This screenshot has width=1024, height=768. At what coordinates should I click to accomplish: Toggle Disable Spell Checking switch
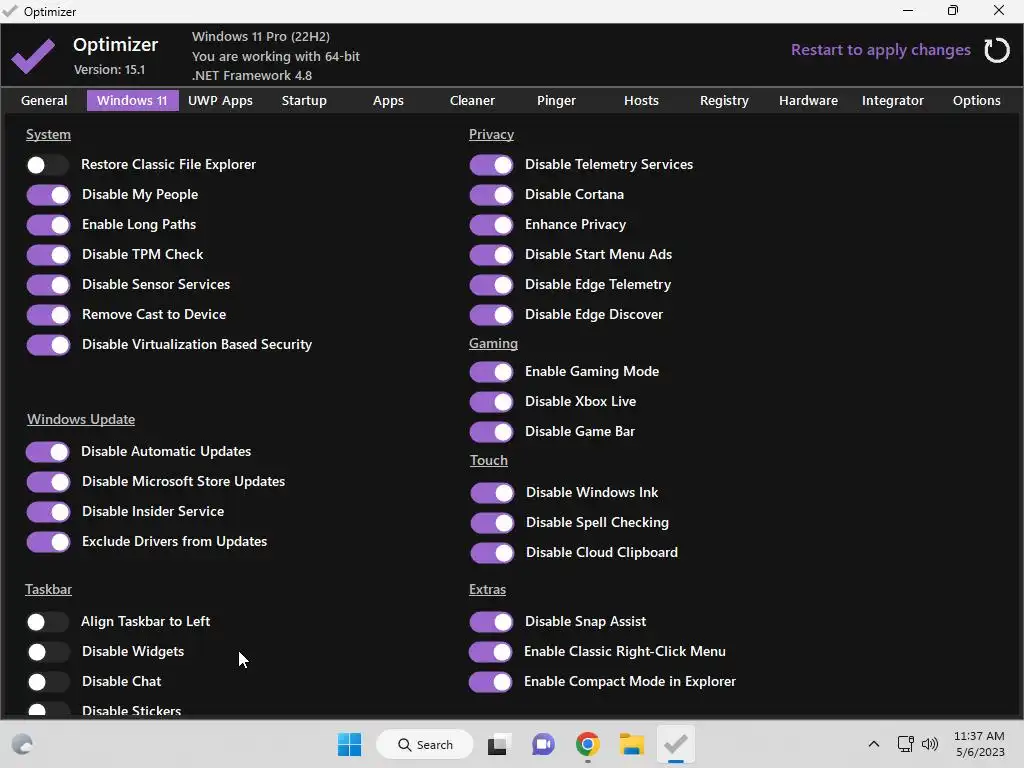pyautogui.click(x=492, y=522)
